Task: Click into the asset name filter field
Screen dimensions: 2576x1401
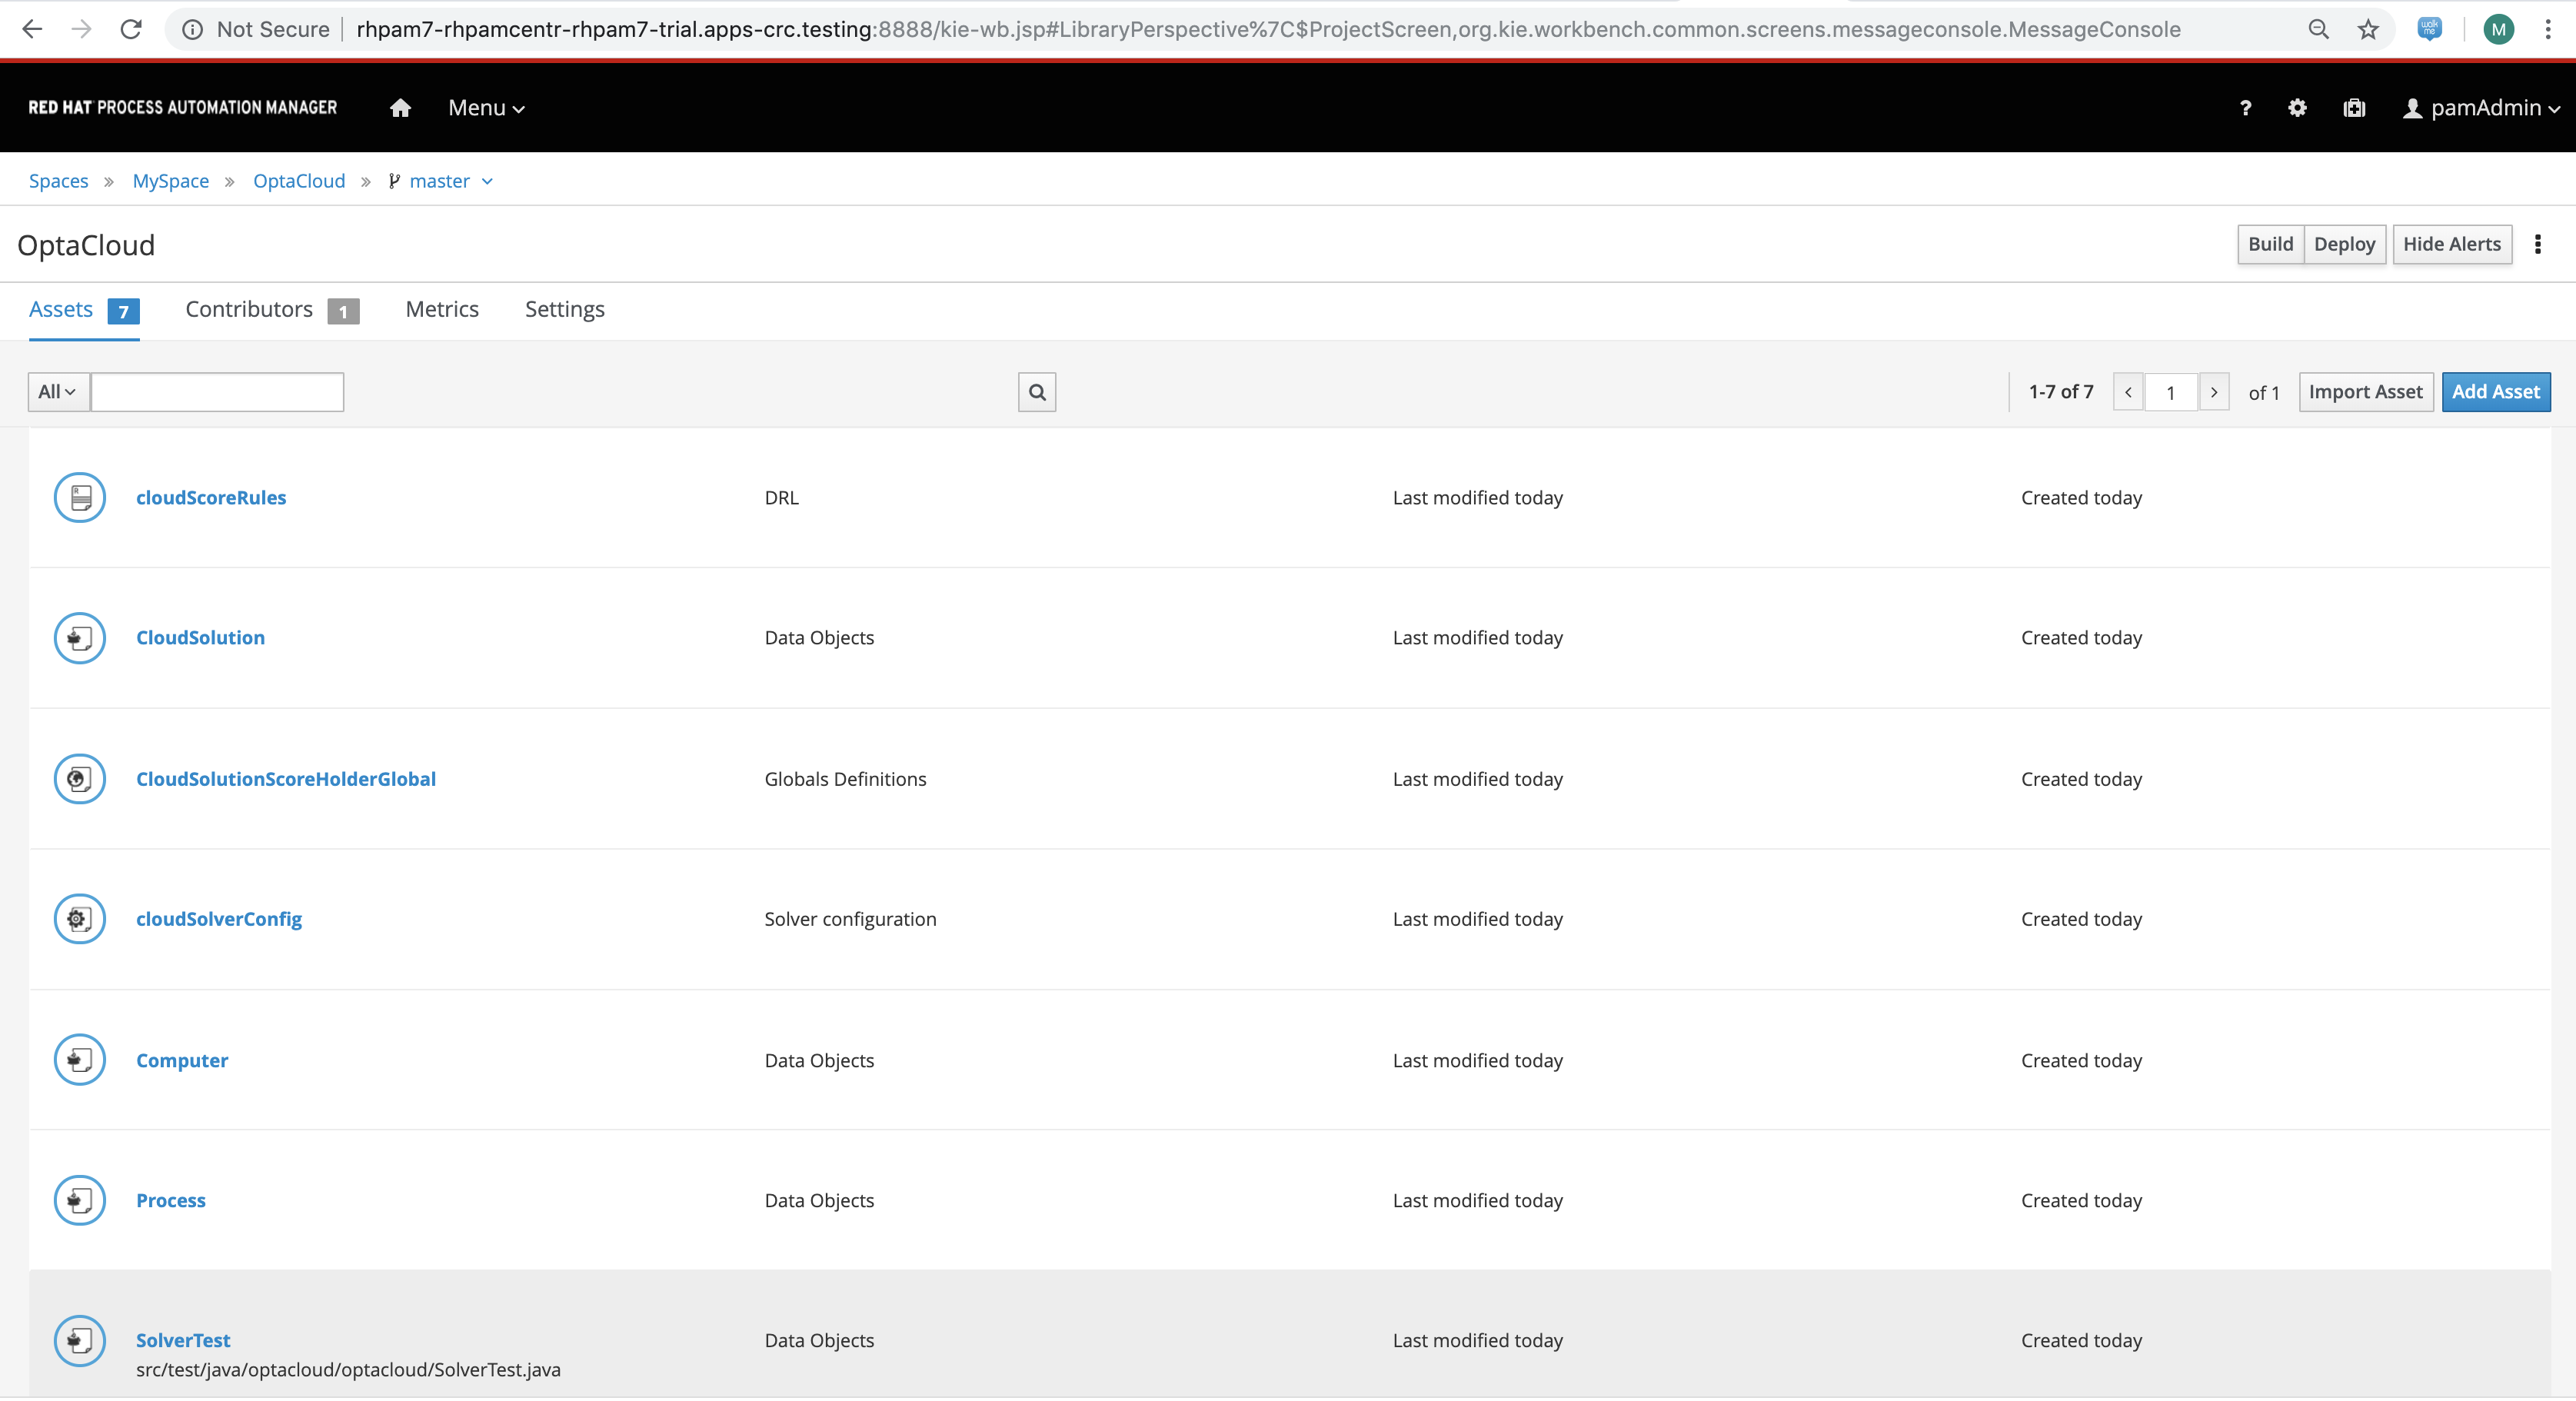Action: tap(217, 392)
